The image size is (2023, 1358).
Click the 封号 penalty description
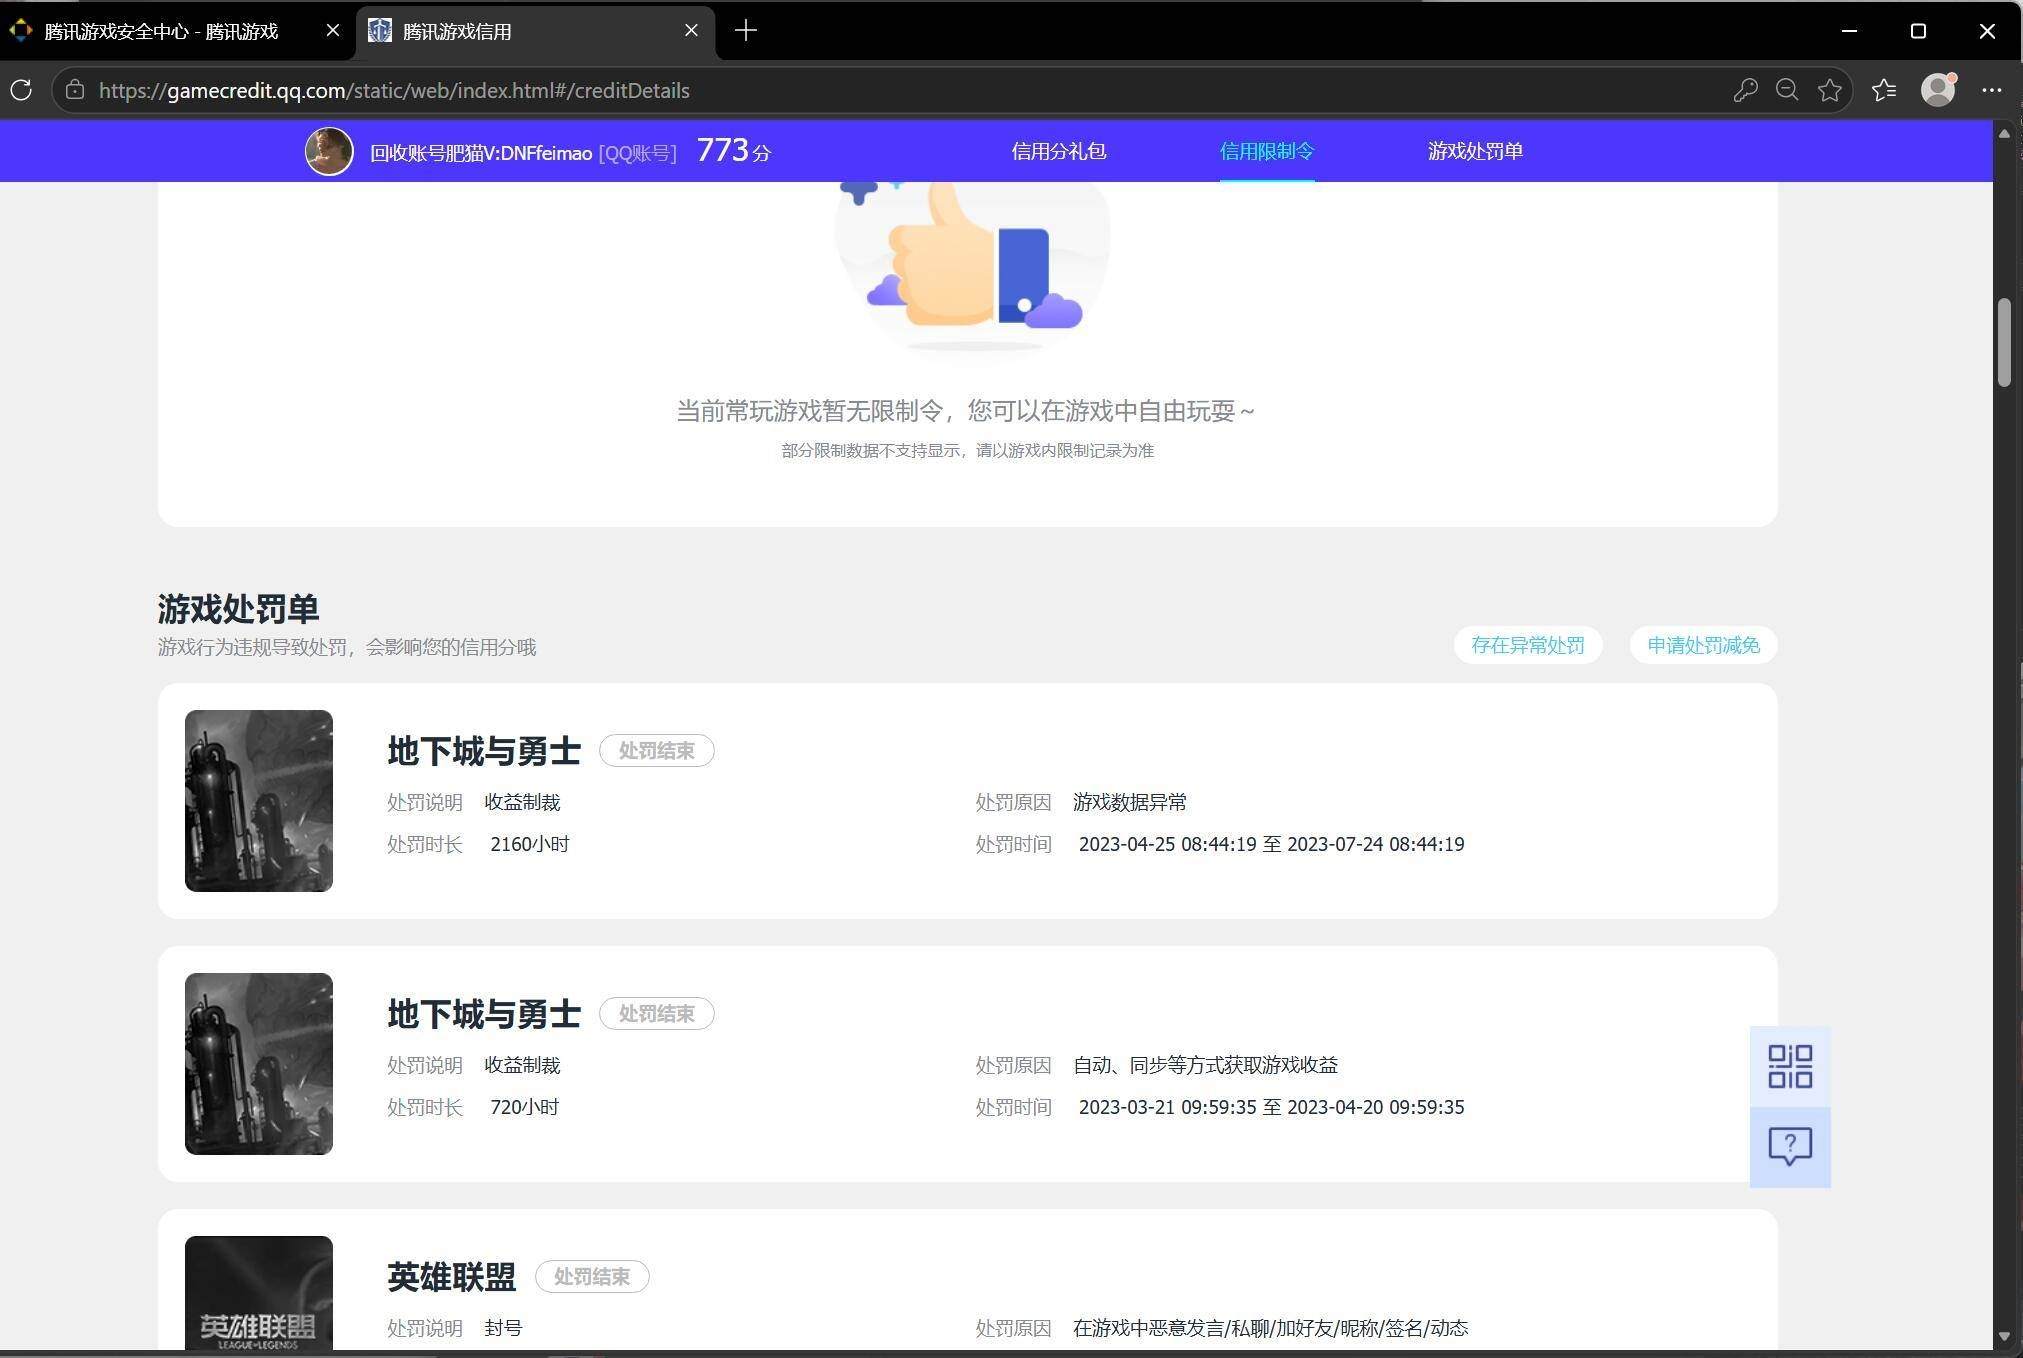(x=503, y=1328)
